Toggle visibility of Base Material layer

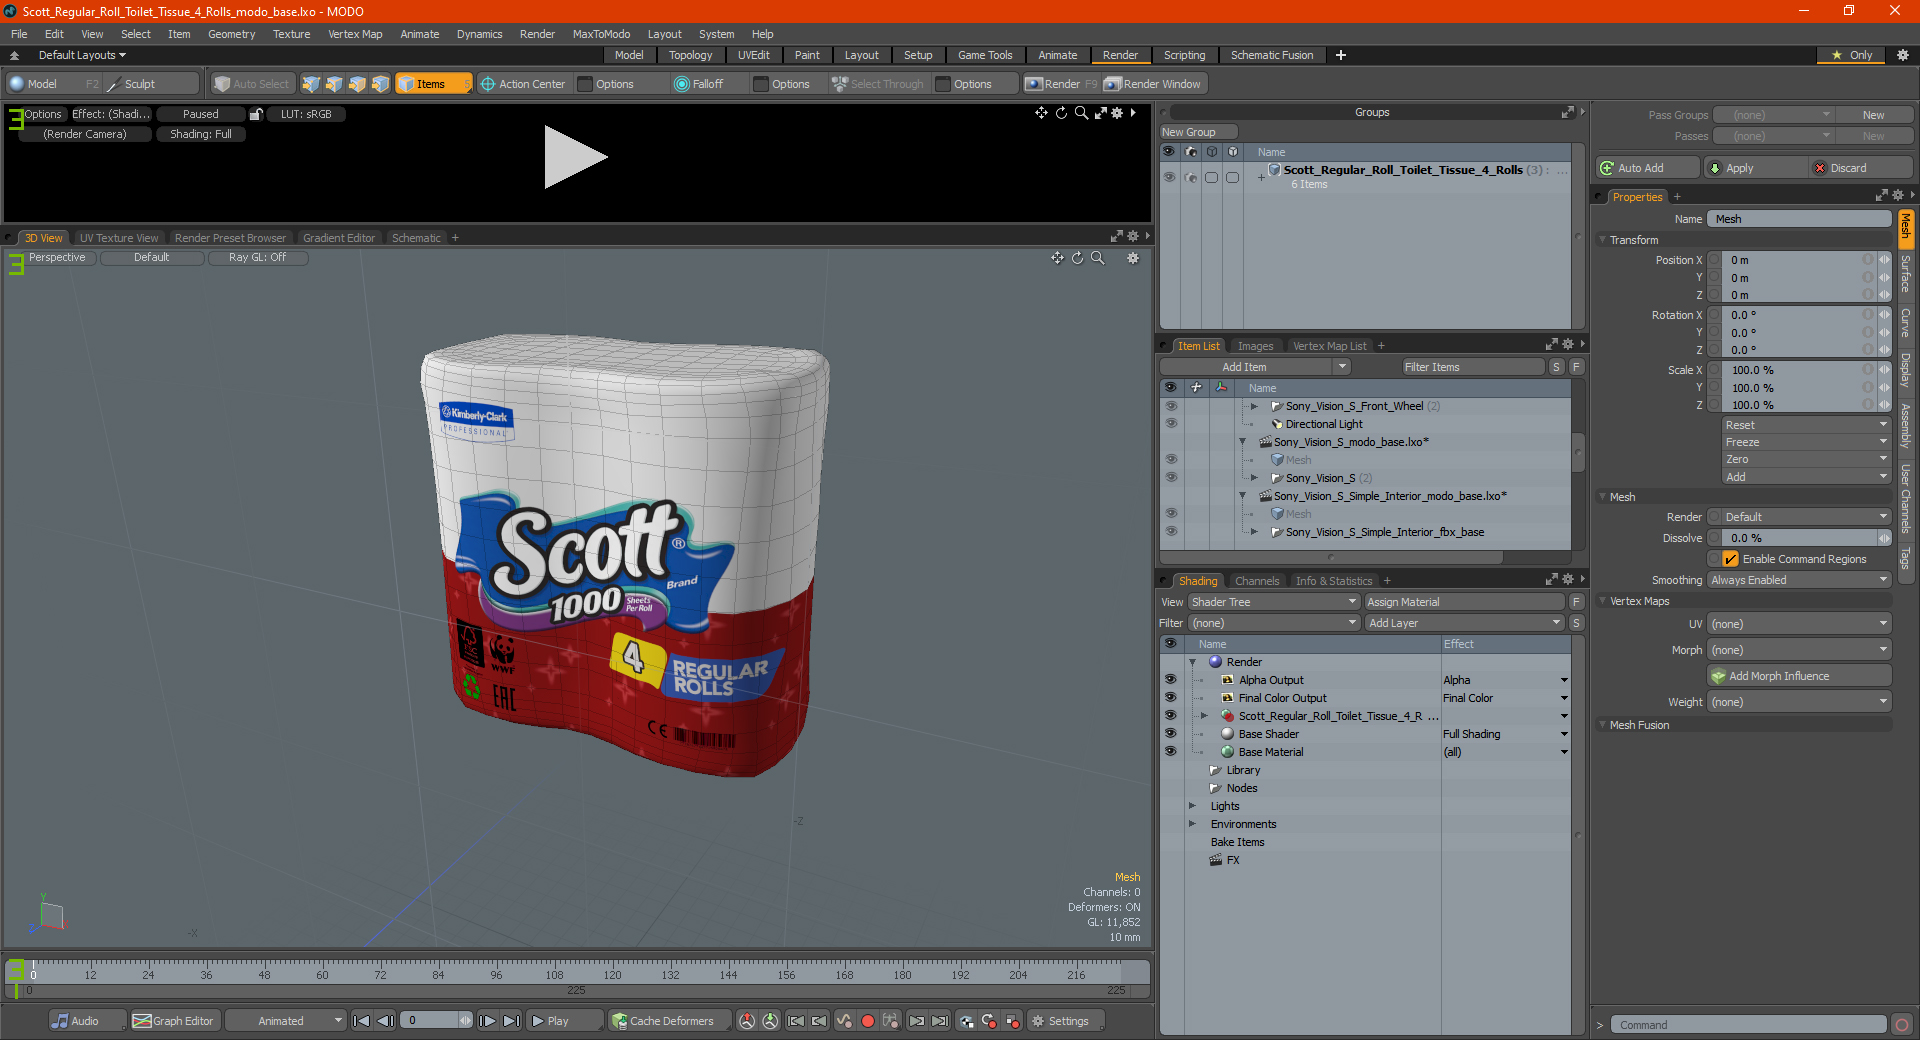pyautogui.click(x=1170, y=752)
